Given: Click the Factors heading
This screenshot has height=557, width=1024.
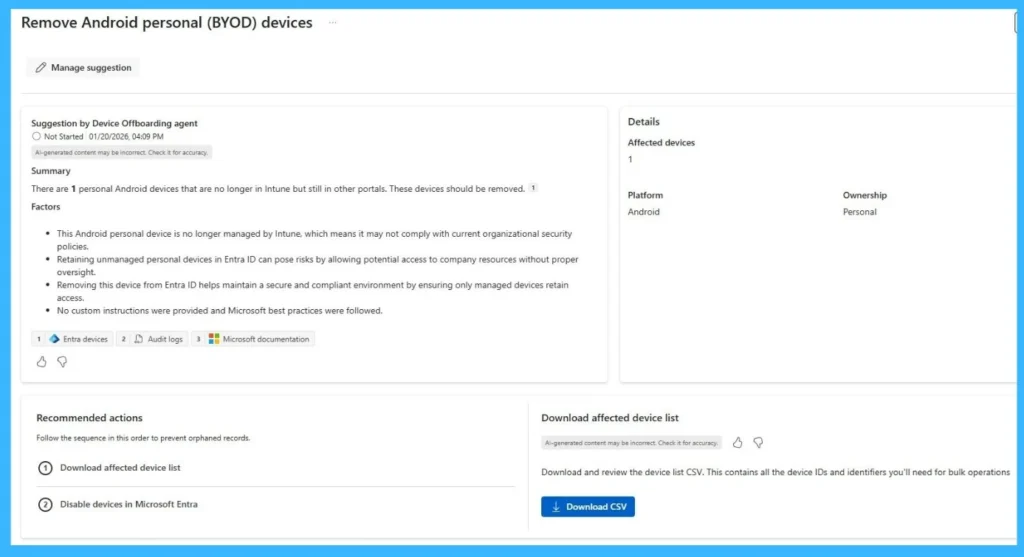Looking at the screenshot, I should [x=46, y=206].
